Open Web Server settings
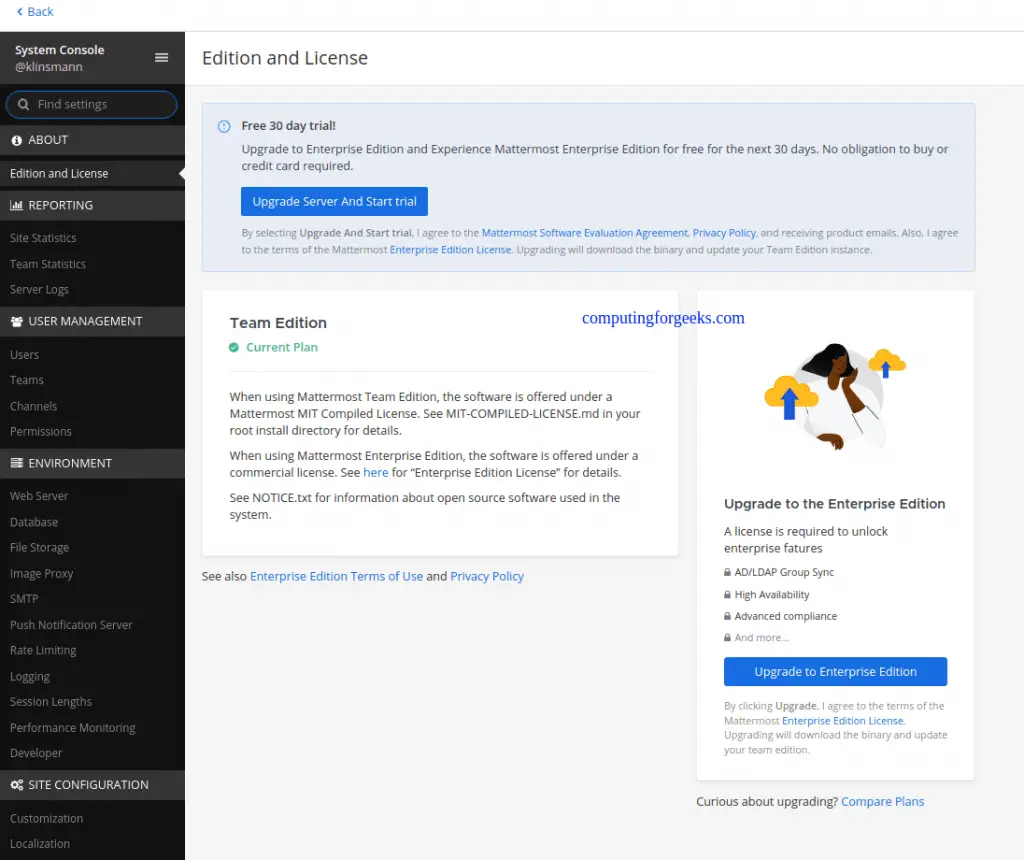This screenshot has width=1024, height=860. 39,496
